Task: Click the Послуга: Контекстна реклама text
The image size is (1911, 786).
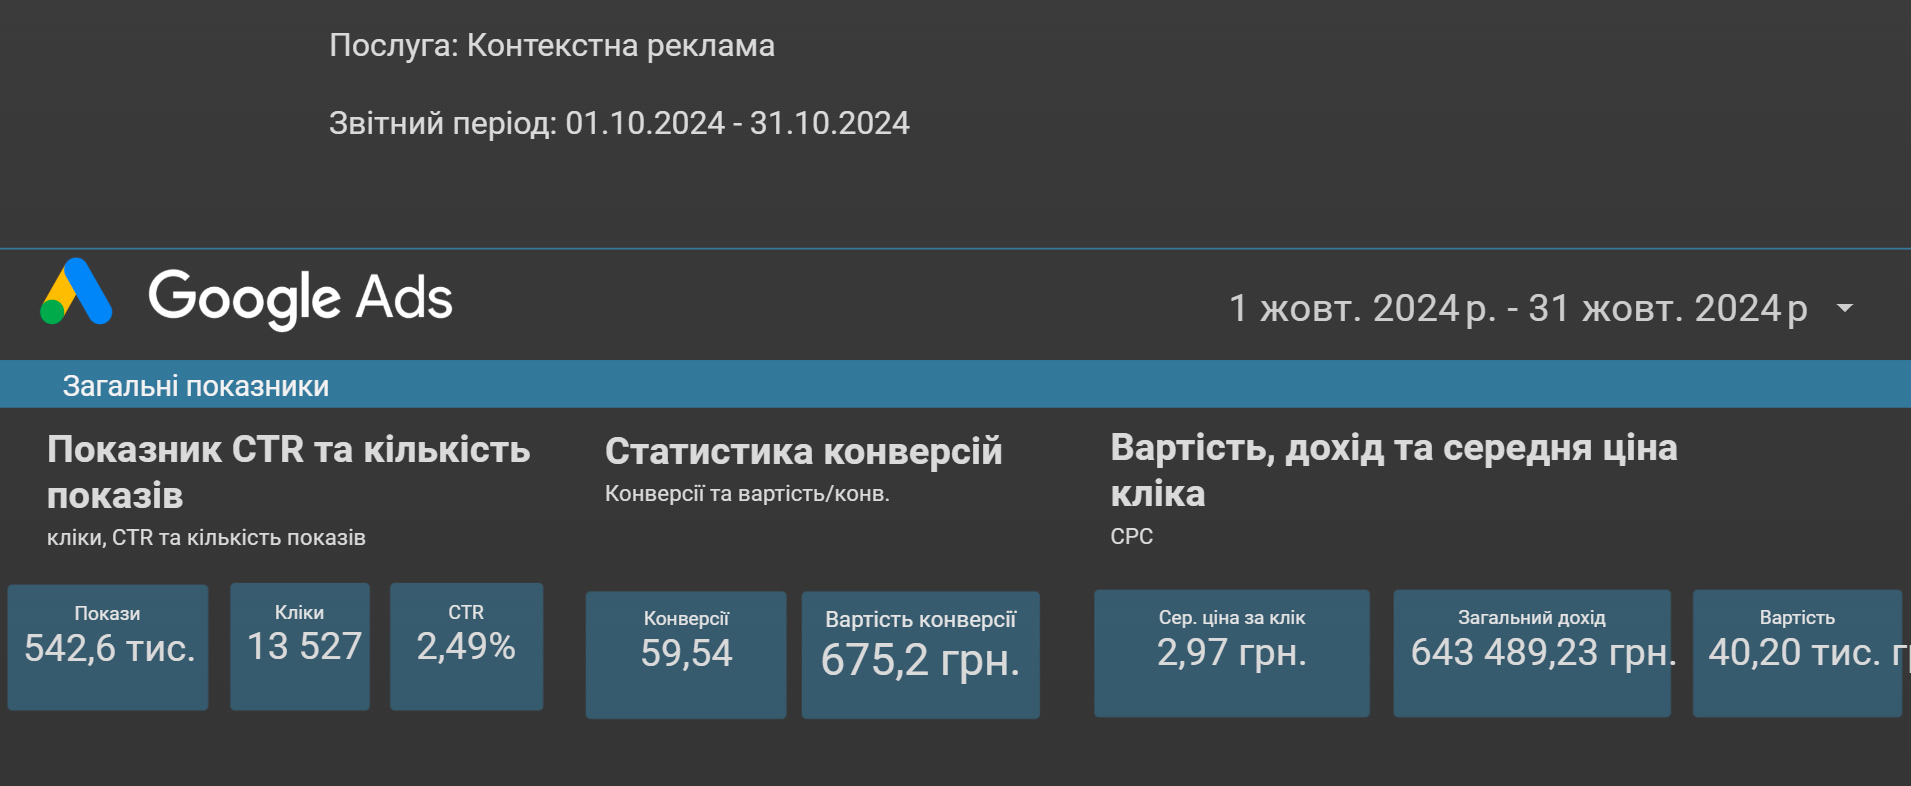Action: tap(552, 45)
